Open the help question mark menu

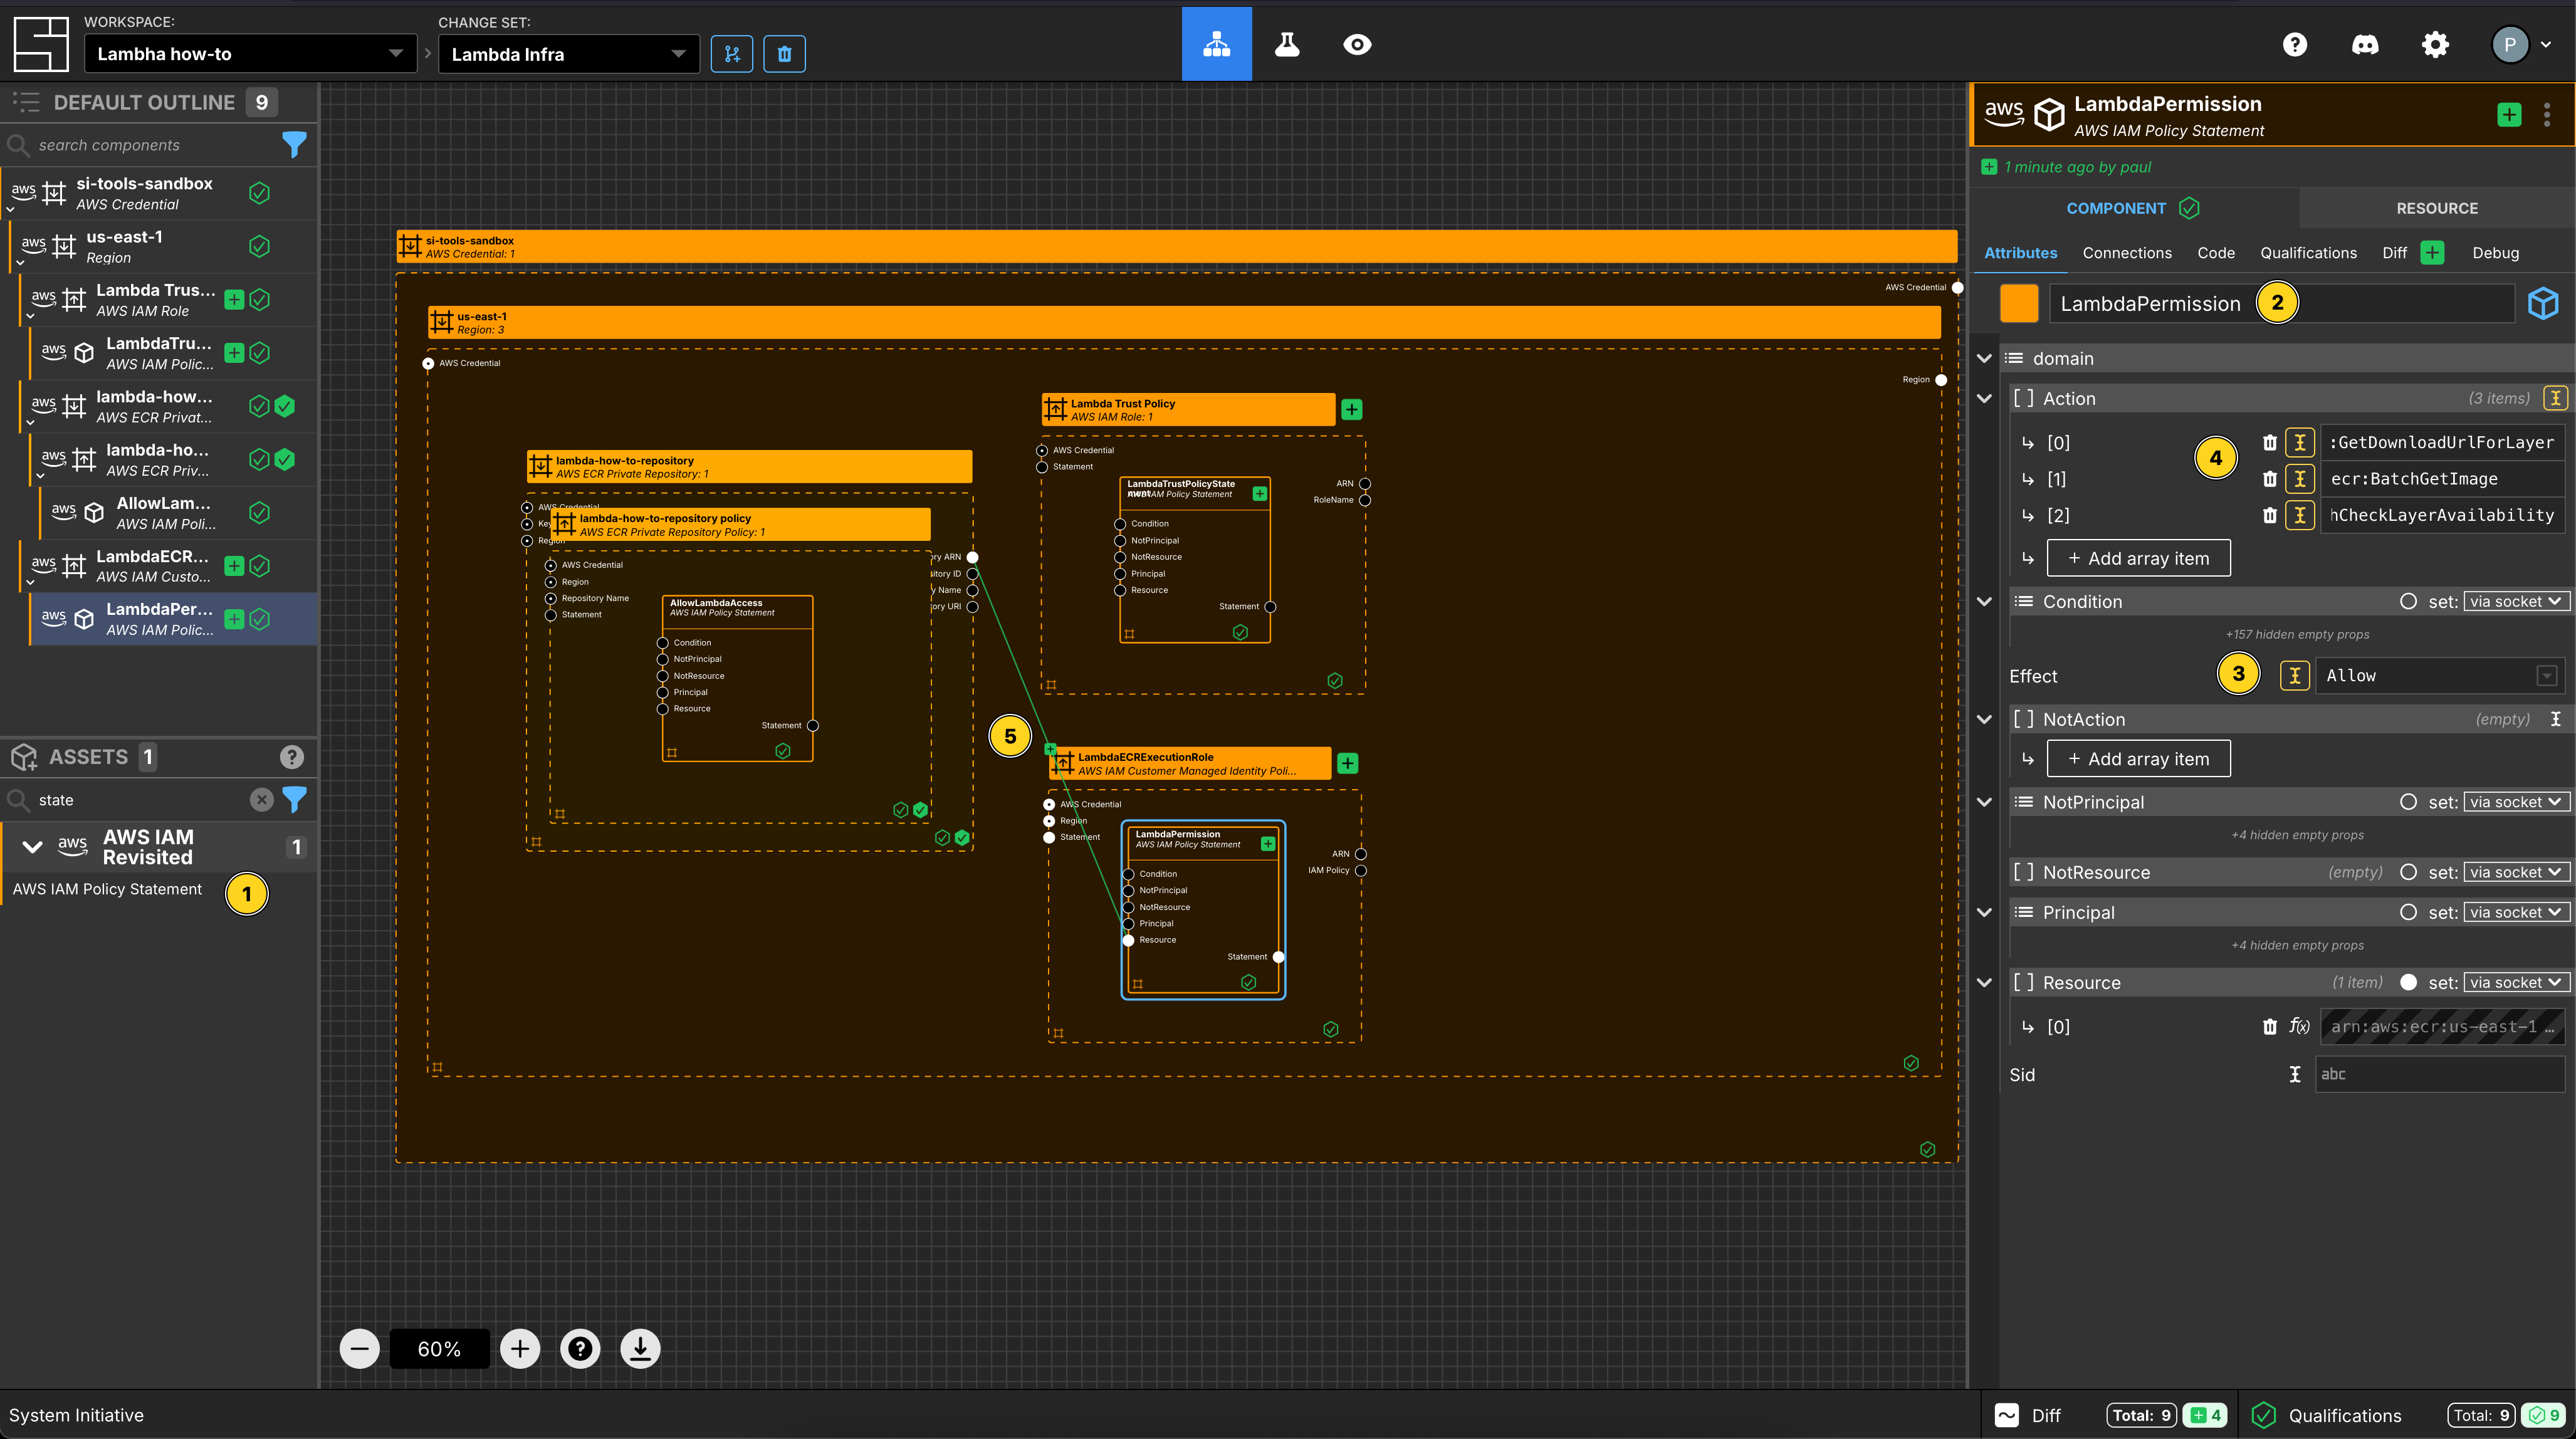click(x=2295, y=44)
